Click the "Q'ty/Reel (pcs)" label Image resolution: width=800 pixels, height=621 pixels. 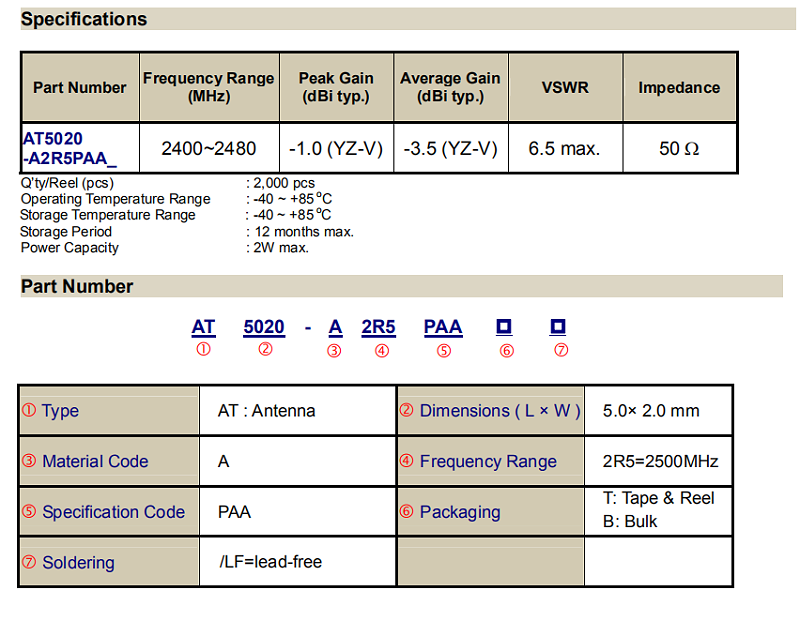point(67,183)
